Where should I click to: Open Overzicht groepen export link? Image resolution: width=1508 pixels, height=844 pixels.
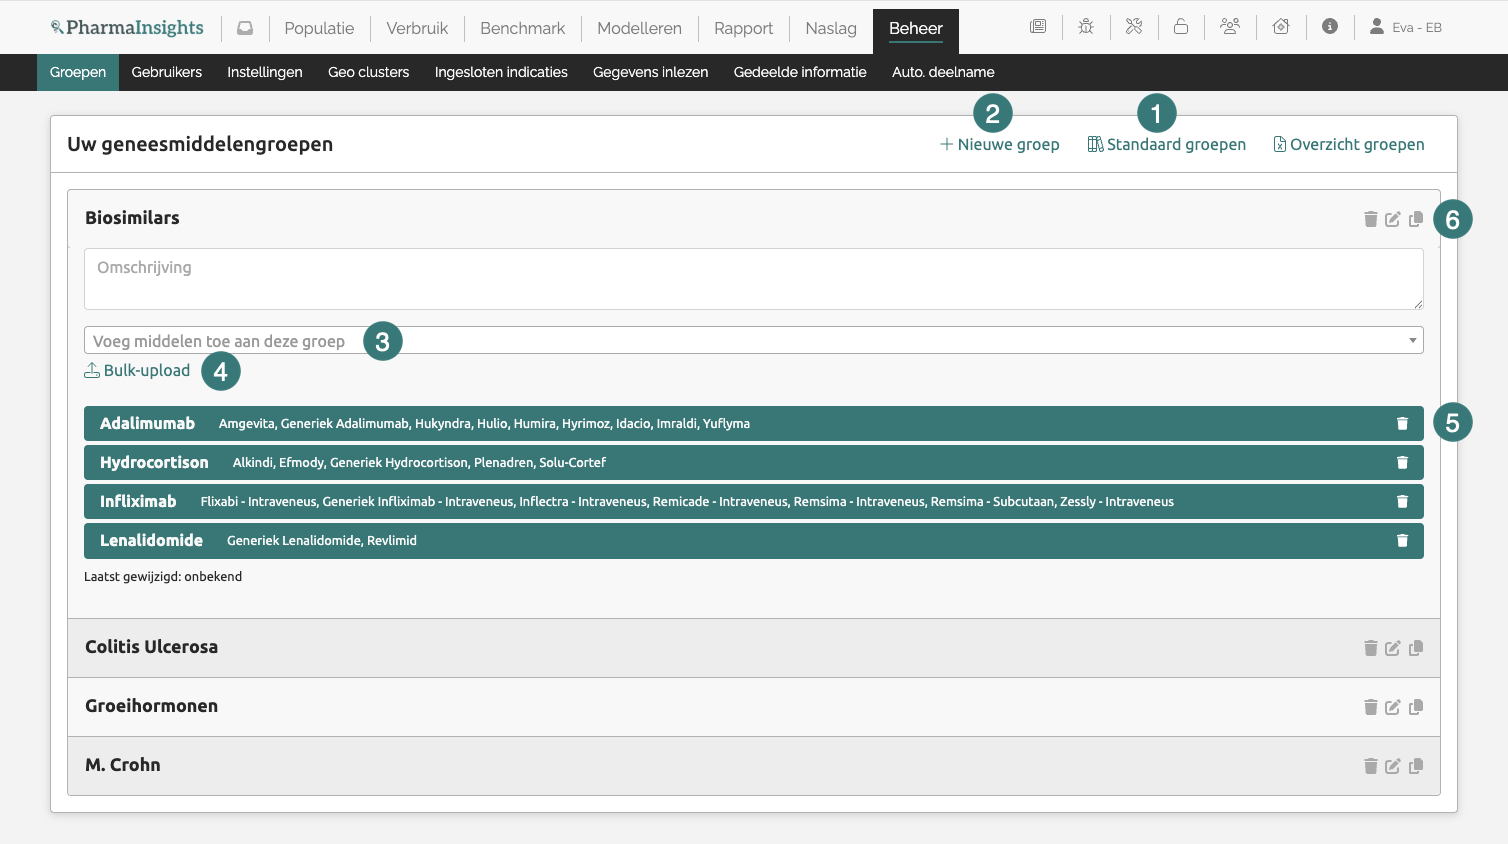pyautogui.click(x=1349, y=144)
